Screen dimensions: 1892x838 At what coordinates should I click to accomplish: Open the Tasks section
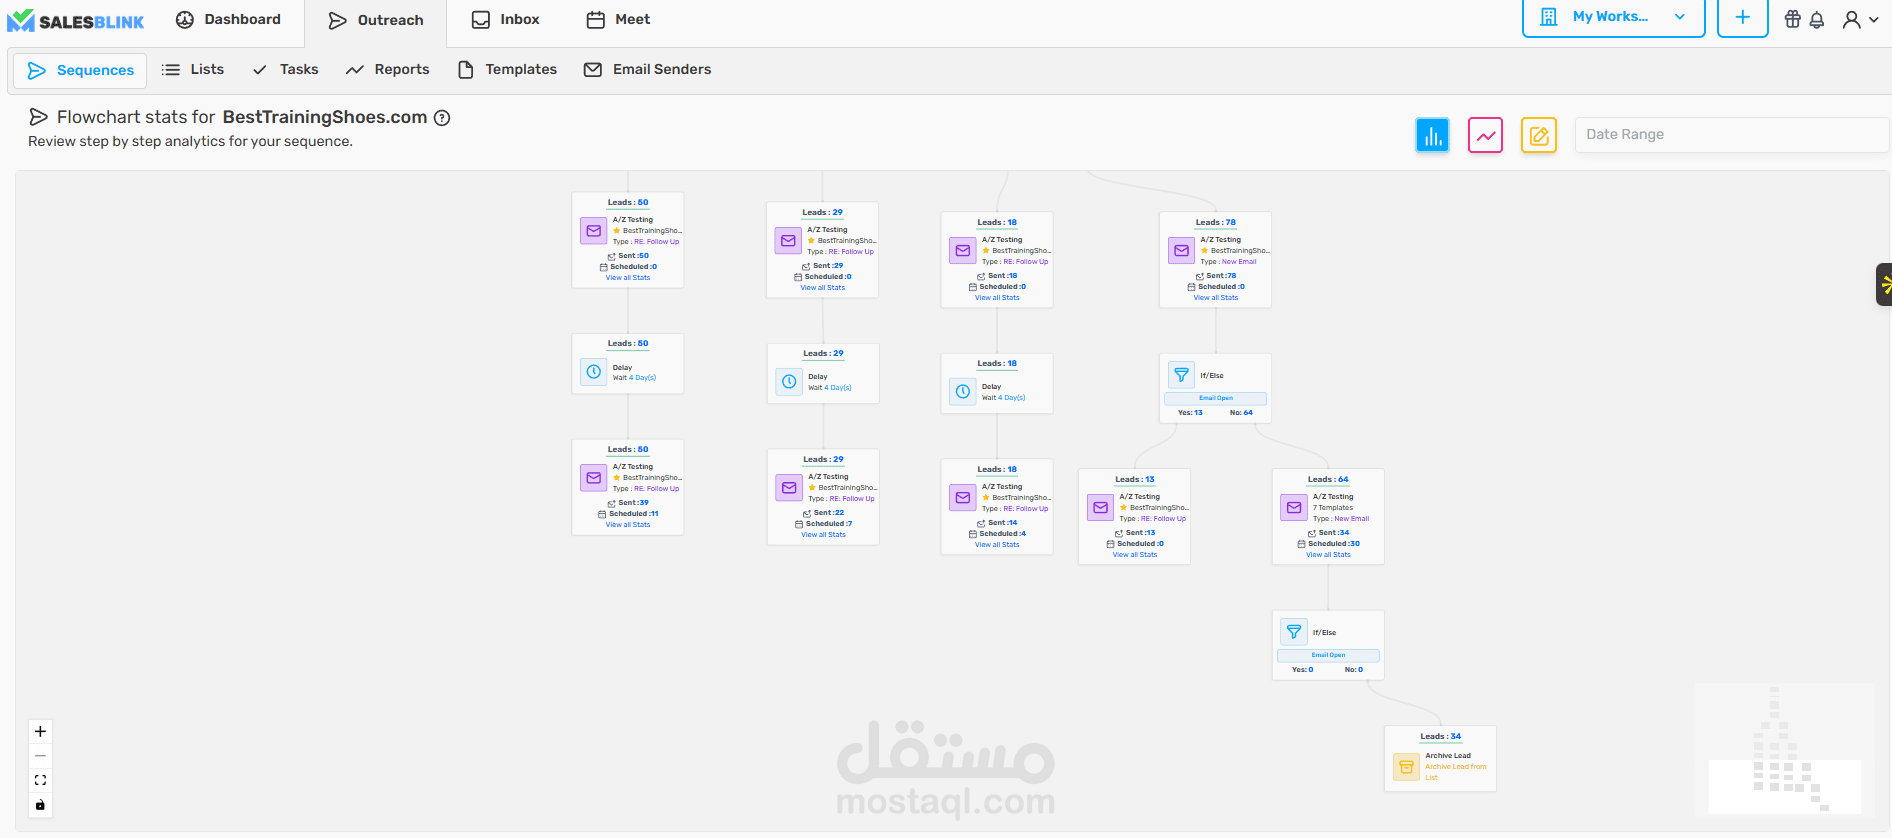285,70
